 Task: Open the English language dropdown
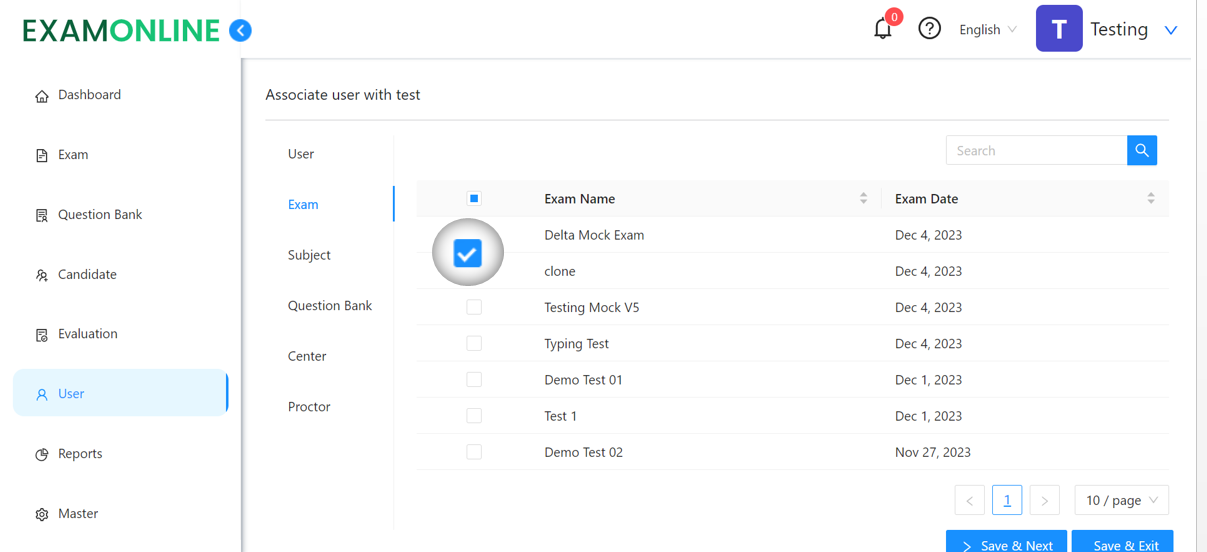(x=987, y=30)
